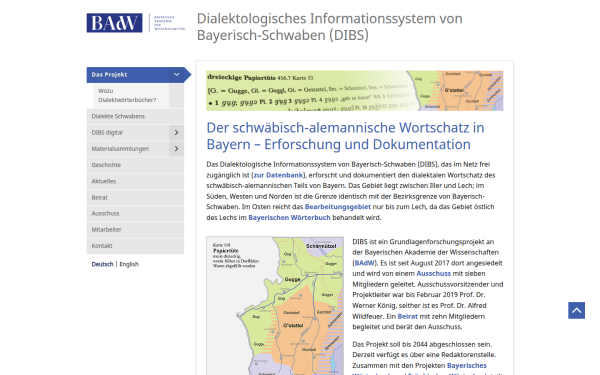This screenshot has width=600, height=375.
Task: Follow the 'zur Datenbank' link
Action: 278,175
